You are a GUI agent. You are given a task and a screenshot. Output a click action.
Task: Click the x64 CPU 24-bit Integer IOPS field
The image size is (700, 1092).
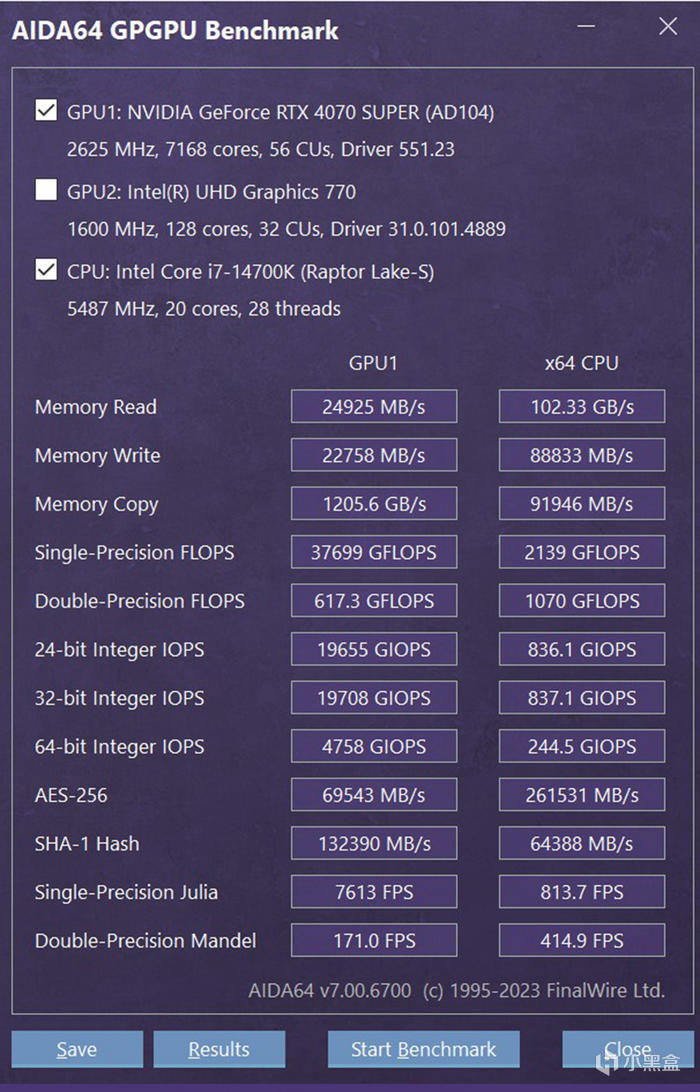coord(581,650)
